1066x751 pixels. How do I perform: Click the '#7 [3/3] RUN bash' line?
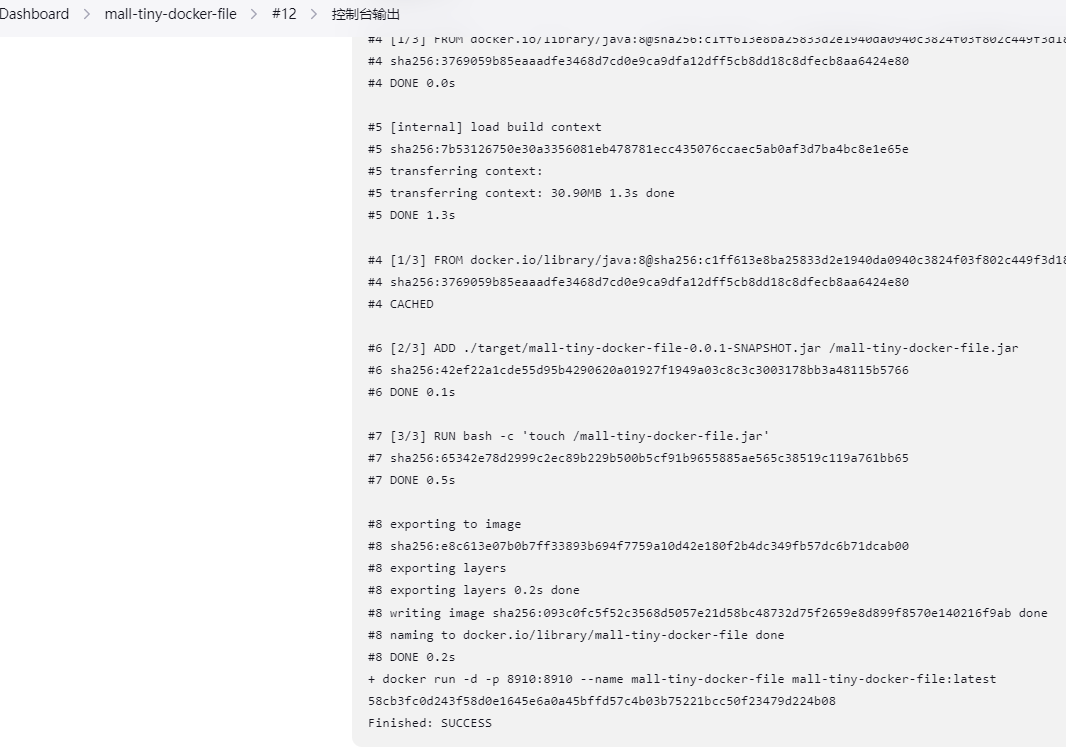point(568,436)
